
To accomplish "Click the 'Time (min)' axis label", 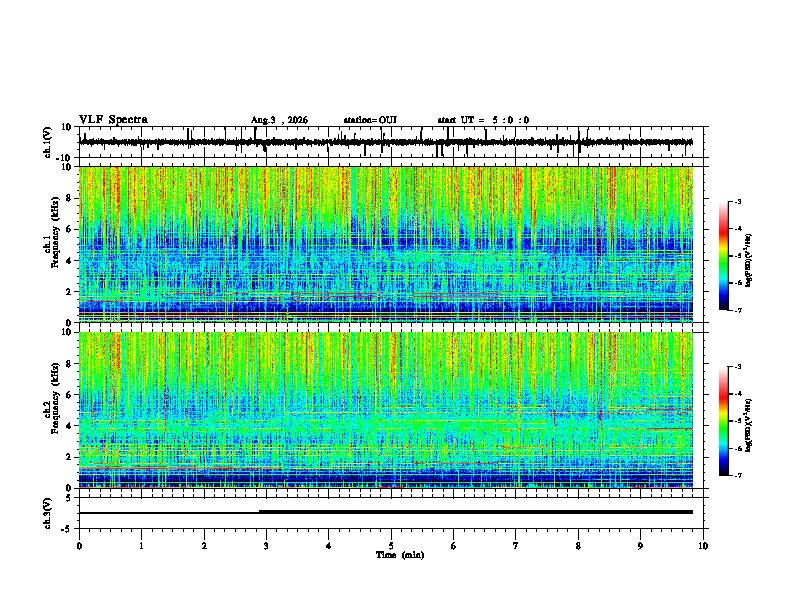I will (400, 555).
